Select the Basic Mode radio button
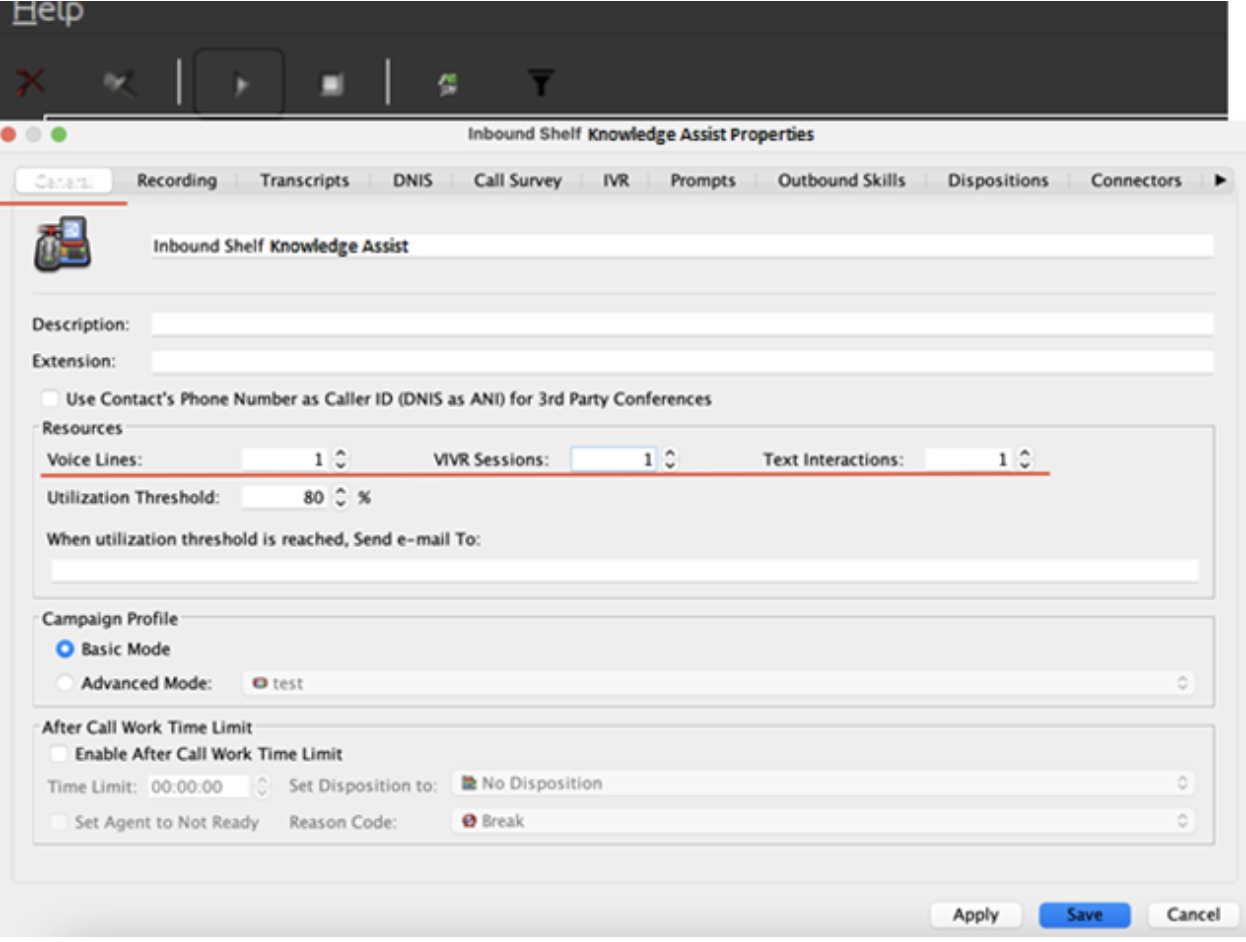 [x=65, y=649]
